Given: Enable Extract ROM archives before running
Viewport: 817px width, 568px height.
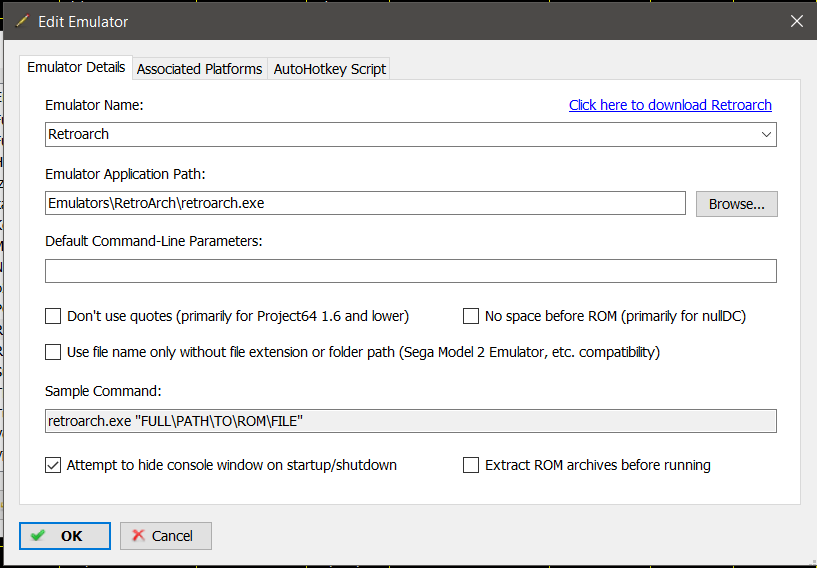Looking at the screenshot, I should pos(471,465).
